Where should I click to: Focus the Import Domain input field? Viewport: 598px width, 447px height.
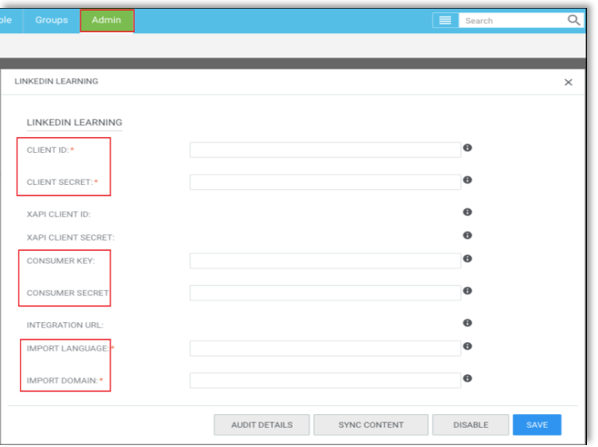tap(325, 380)
